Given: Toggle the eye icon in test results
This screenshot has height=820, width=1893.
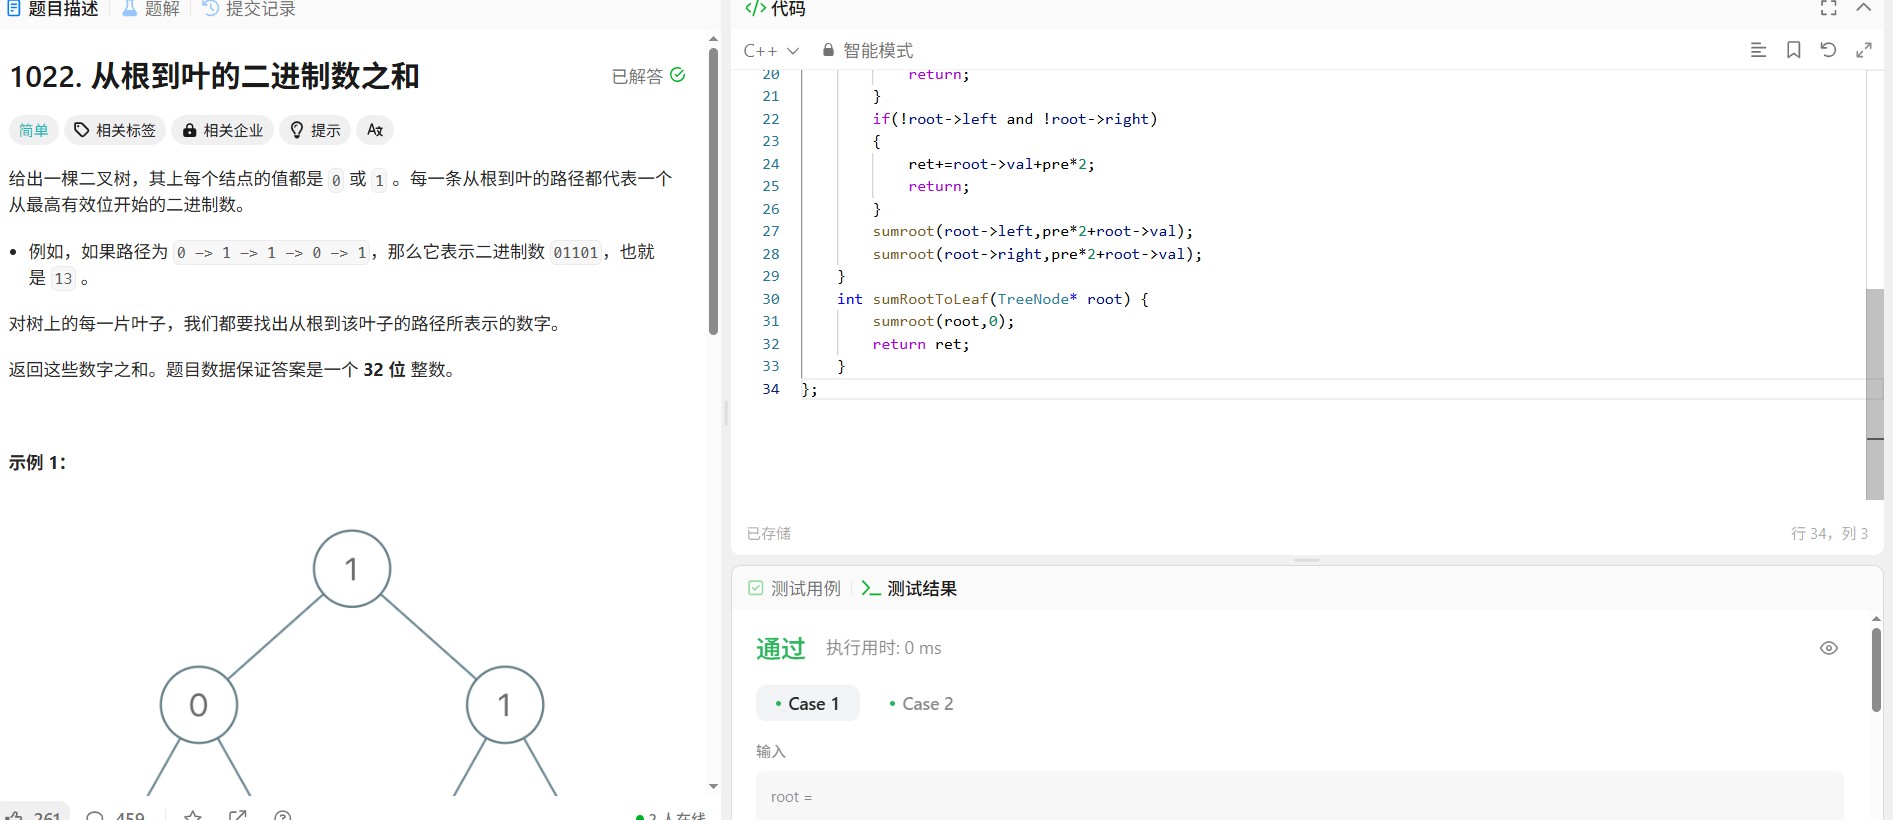Looking at the screenshot, I should [1829, 648].
